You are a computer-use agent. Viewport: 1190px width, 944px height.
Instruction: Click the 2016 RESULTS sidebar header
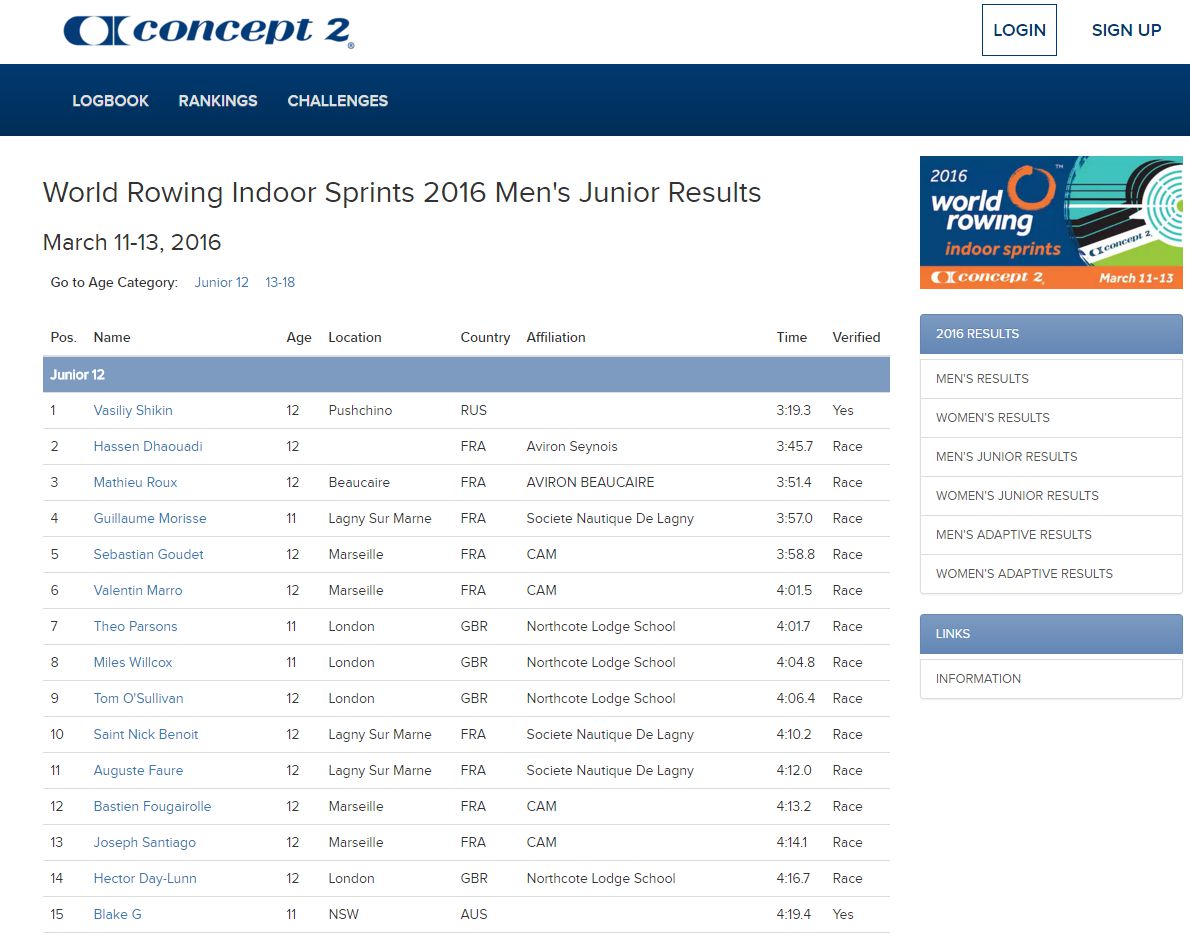[x=1050, y=334]
